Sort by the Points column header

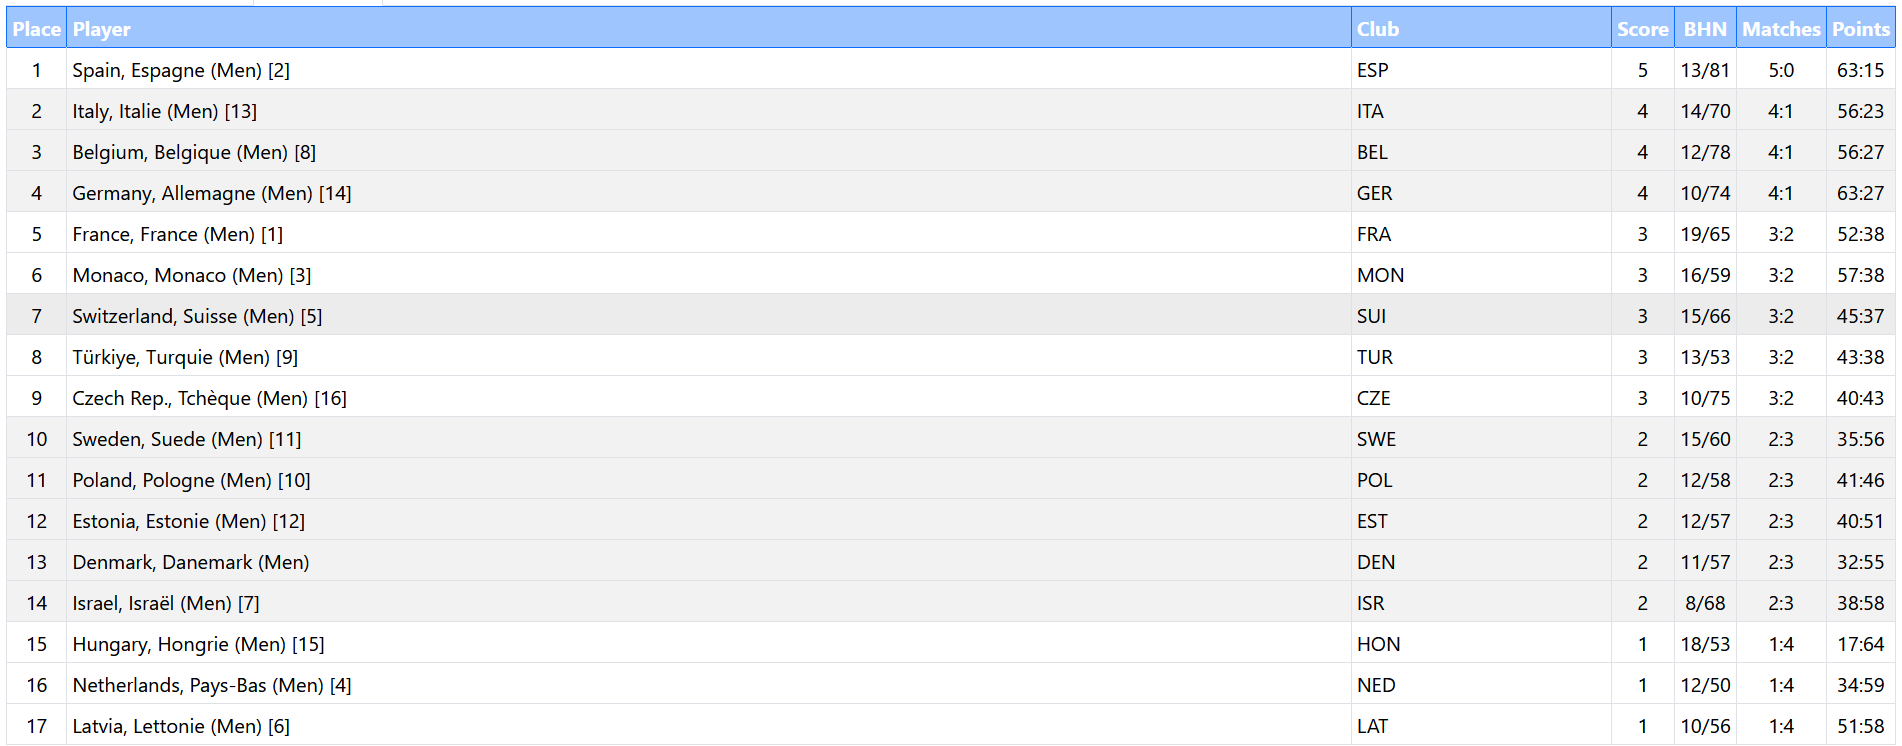(x=1860, y=29)
